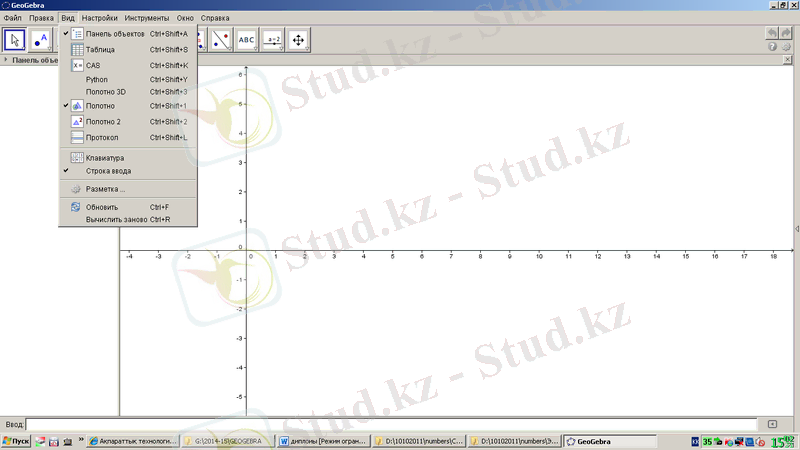Image resolution: width=800 pixels, height=450 pixels.
Task: Expand the Панель объектов header triangle
Action: [x=6, y=60]
